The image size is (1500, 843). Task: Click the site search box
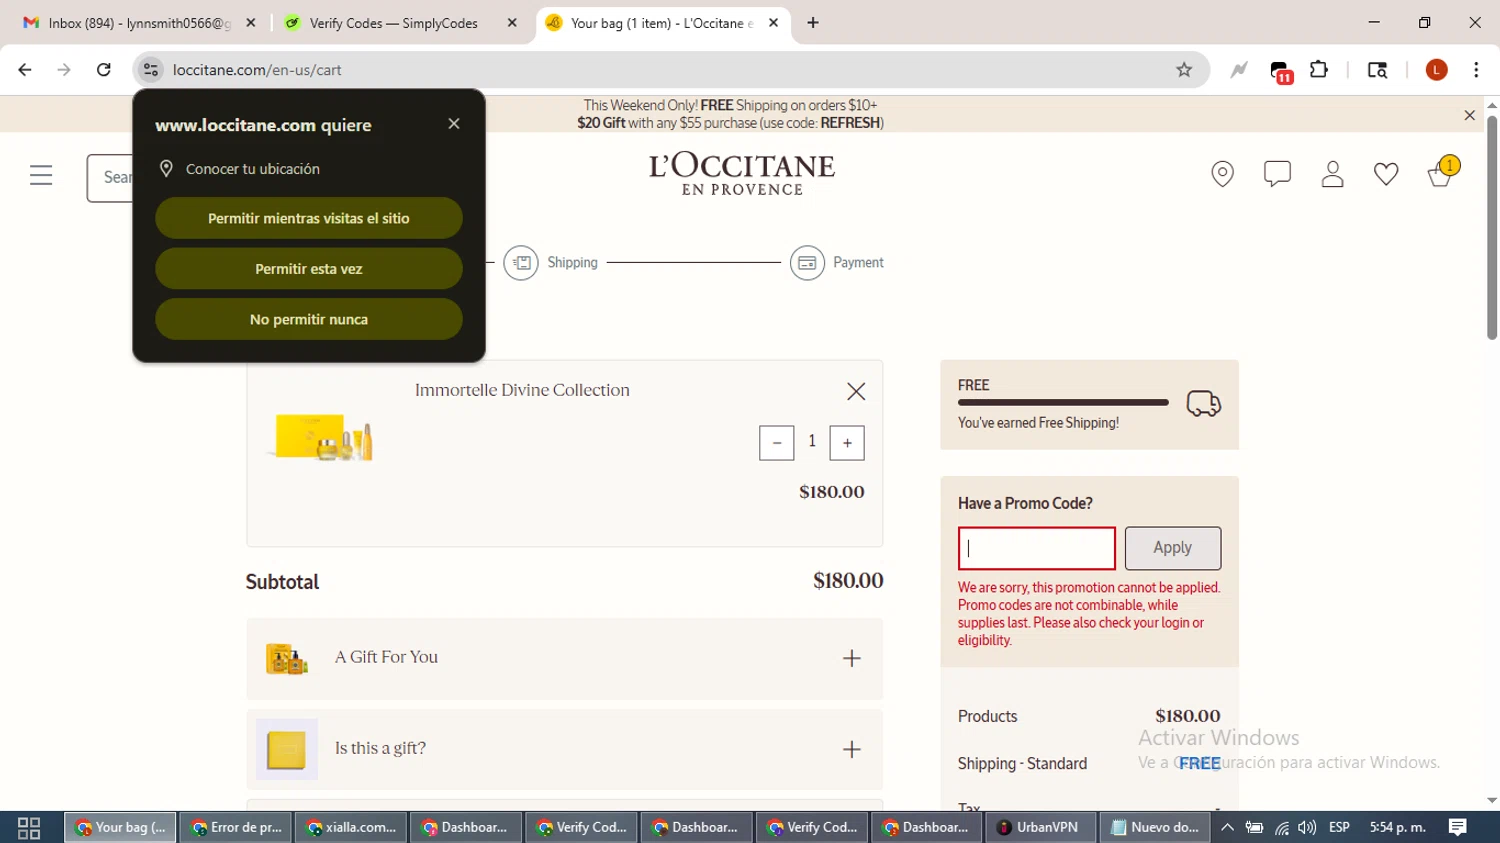tap(110, 177)
